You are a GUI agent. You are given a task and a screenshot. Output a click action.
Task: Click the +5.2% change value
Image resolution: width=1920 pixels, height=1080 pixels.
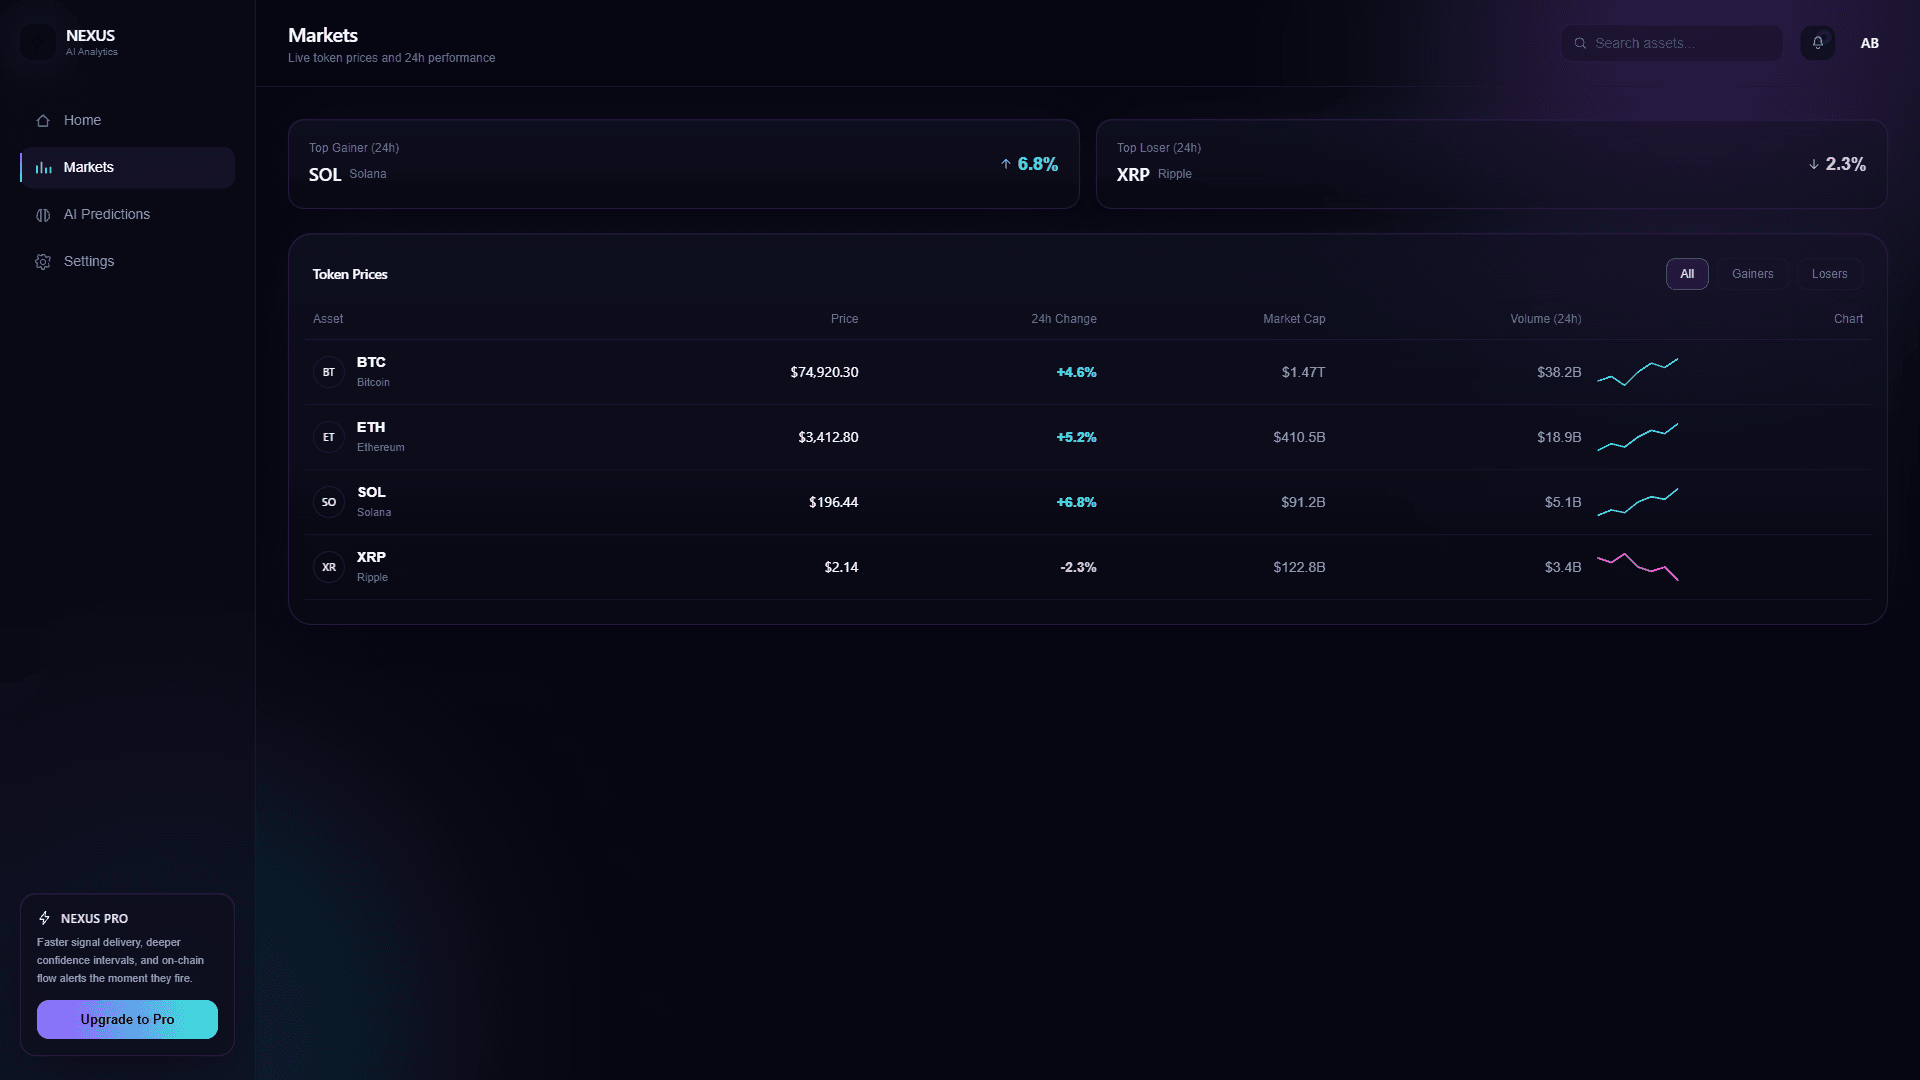pyautogui.click(x=1076, y=437)
